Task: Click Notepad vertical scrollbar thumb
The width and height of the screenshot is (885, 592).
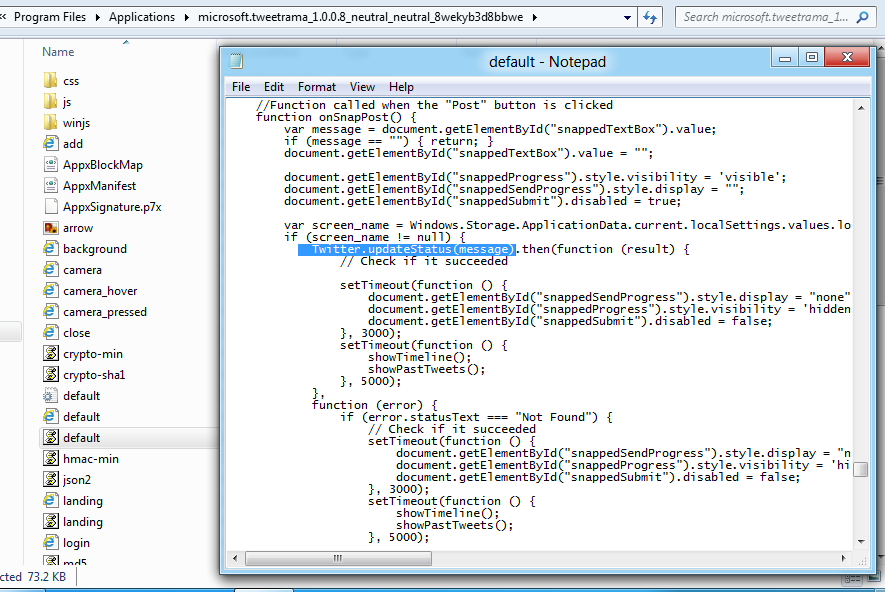Action: 861,470
